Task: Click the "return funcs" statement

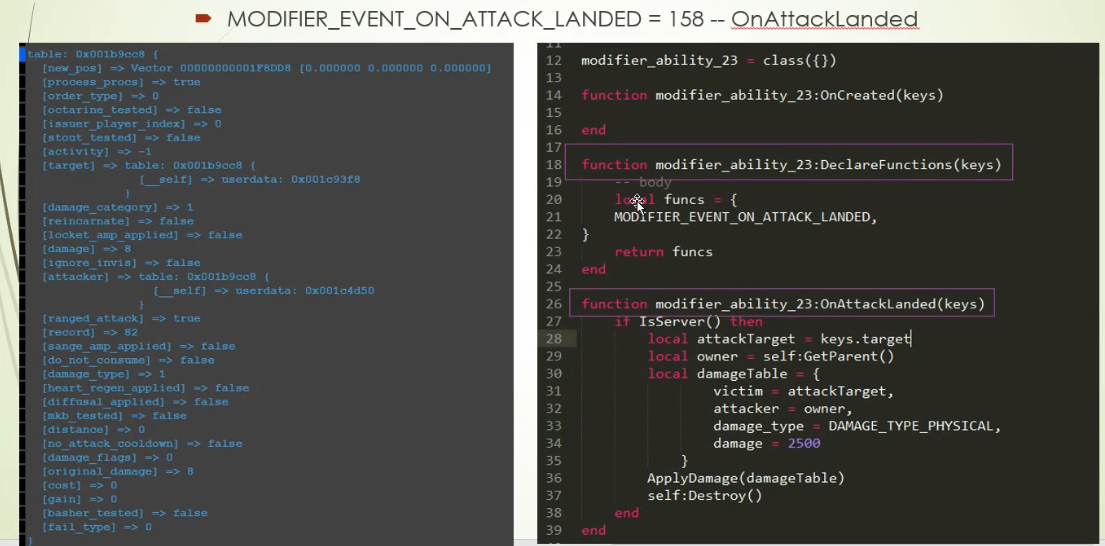Action: [x=663, y=252]
